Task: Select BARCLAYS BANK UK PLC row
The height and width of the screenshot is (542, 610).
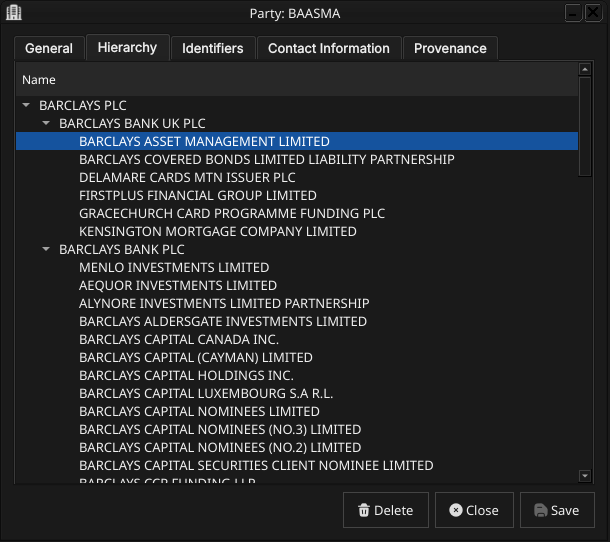Action: point(297,123)
